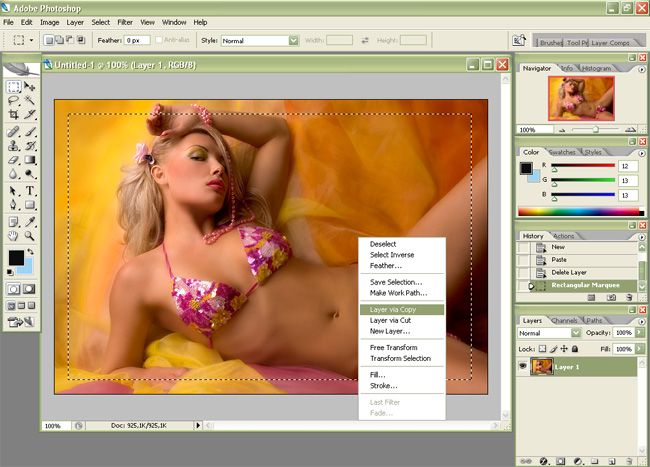
Task: Open the Color panel menu
Action: tap(642, 153)
